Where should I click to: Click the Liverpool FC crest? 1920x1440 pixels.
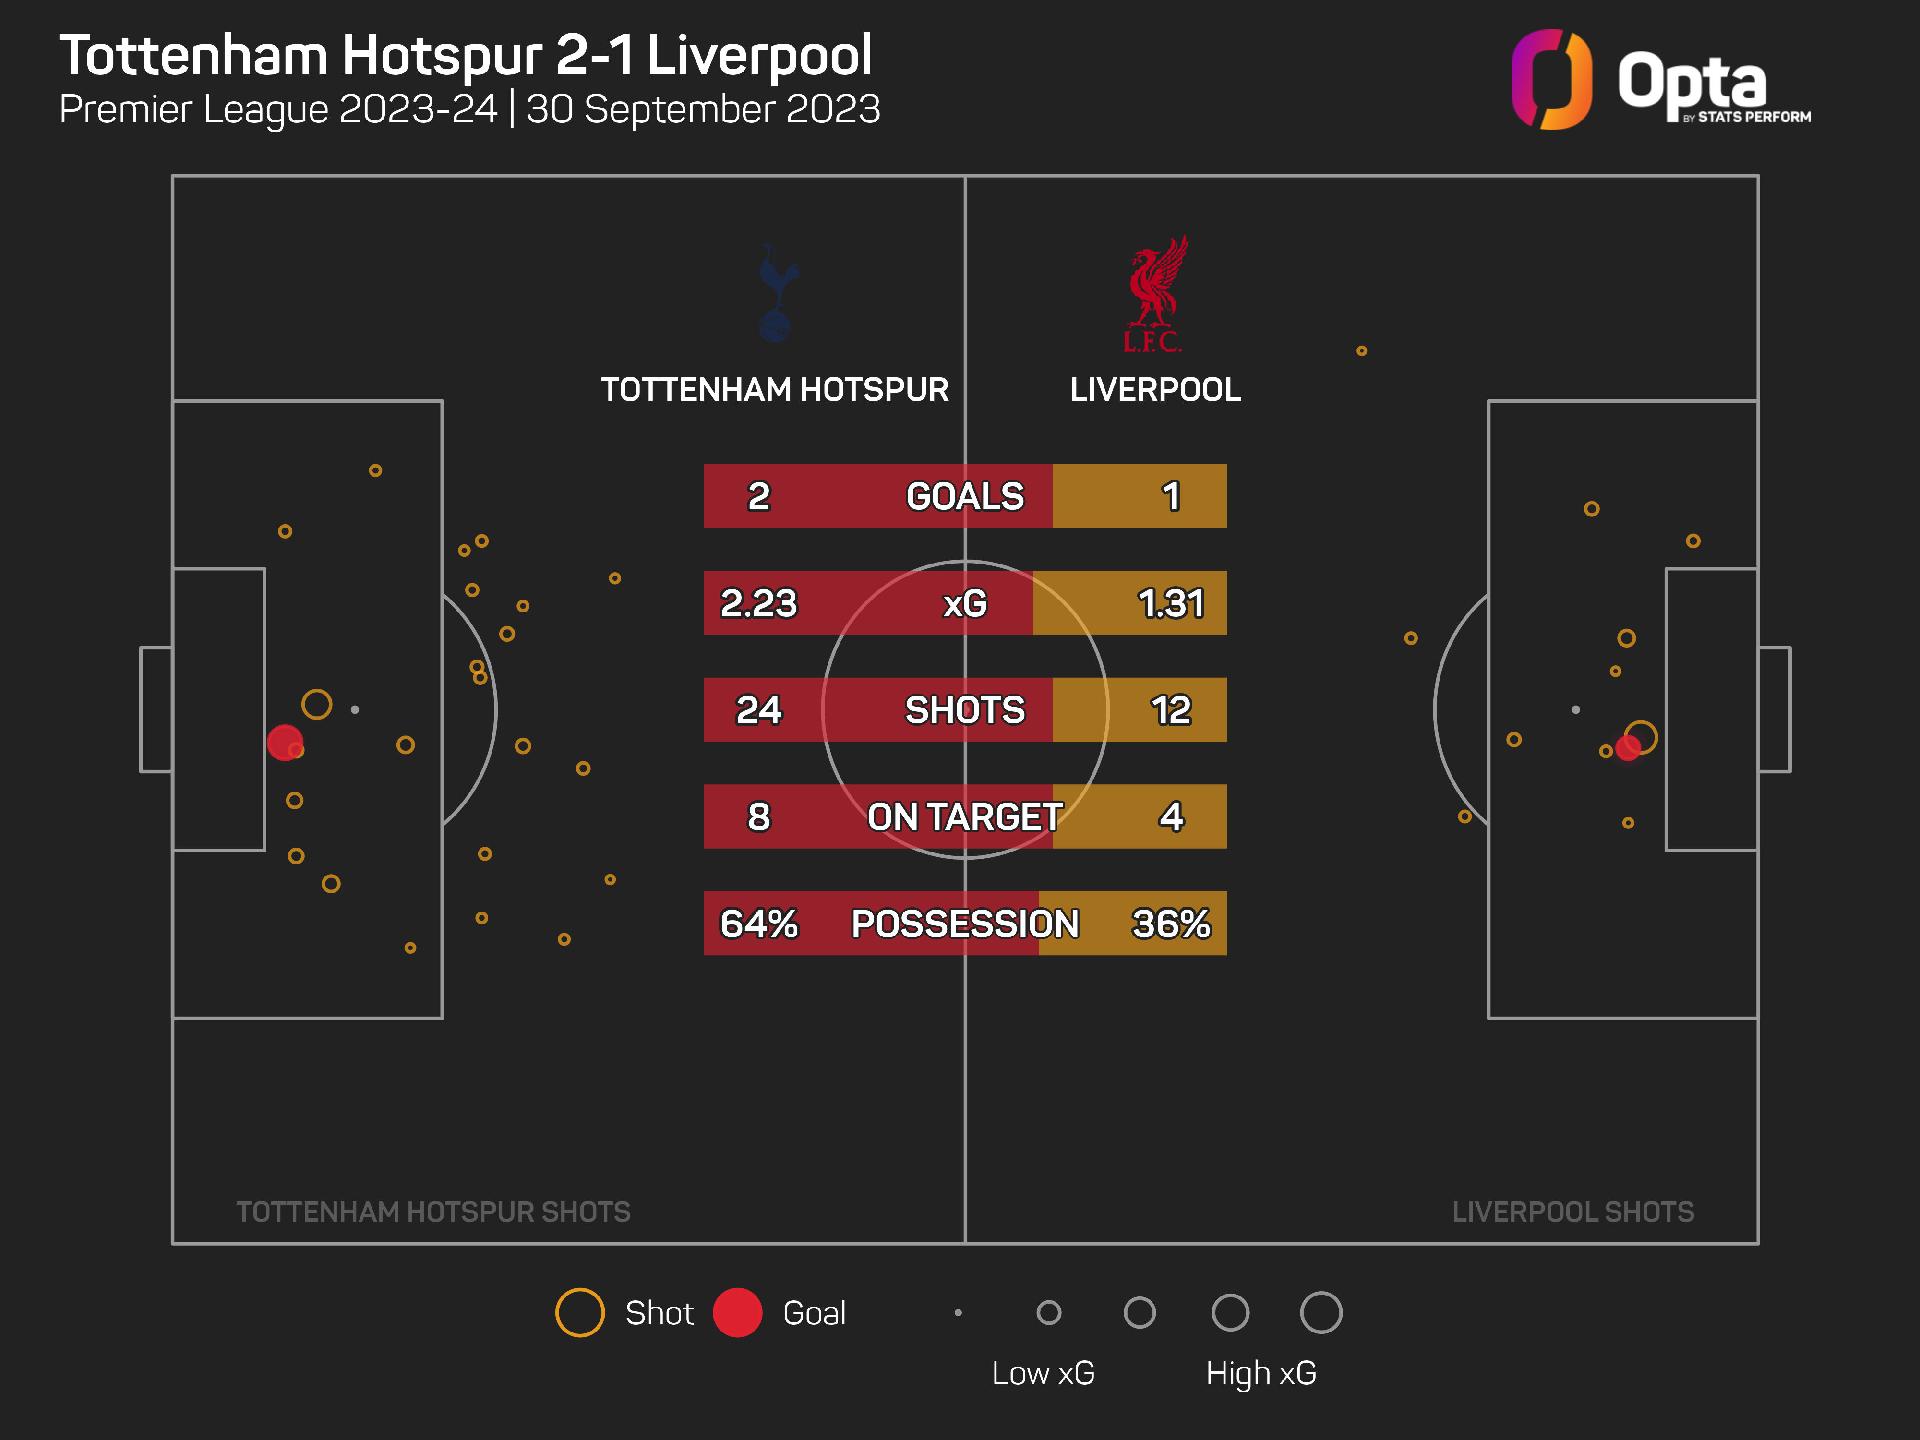1155,293
